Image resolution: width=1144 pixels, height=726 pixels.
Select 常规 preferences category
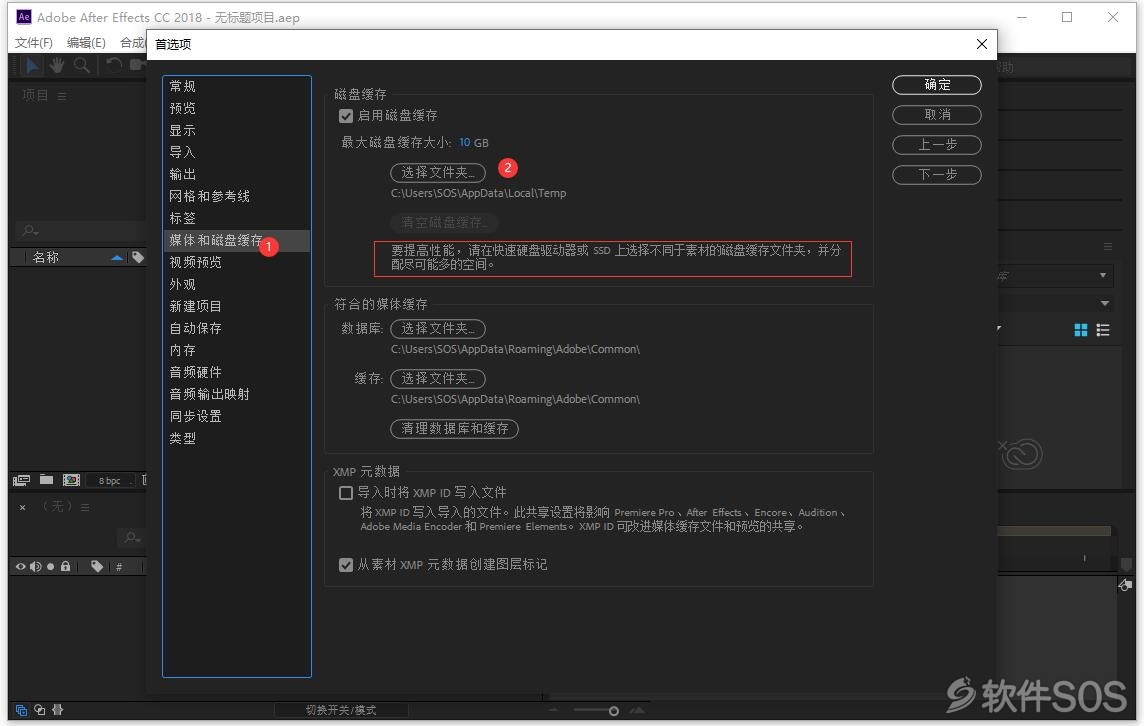coord(236,86)
